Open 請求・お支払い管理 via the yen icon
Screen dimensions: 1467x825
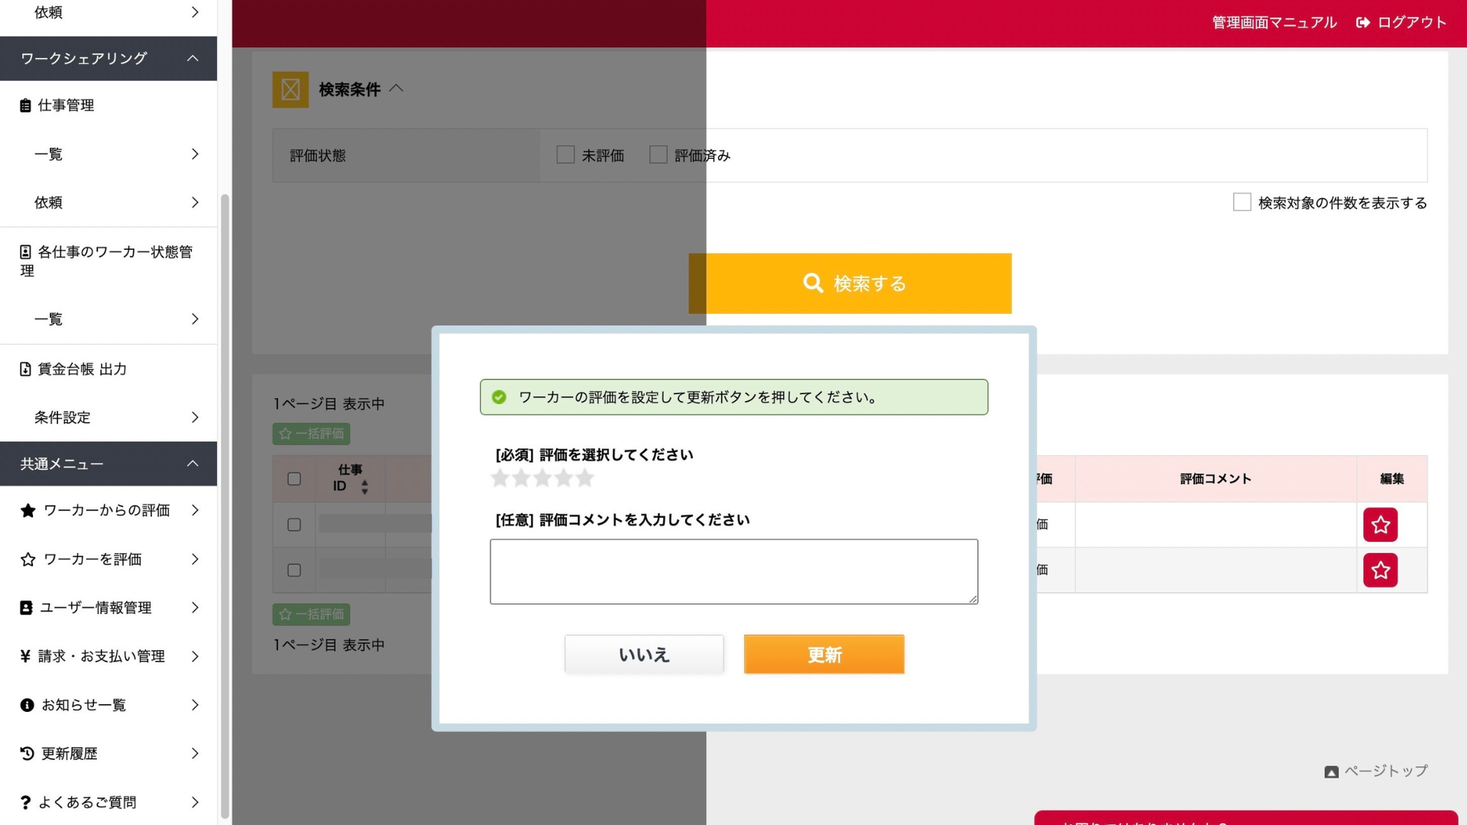(23, 656)
